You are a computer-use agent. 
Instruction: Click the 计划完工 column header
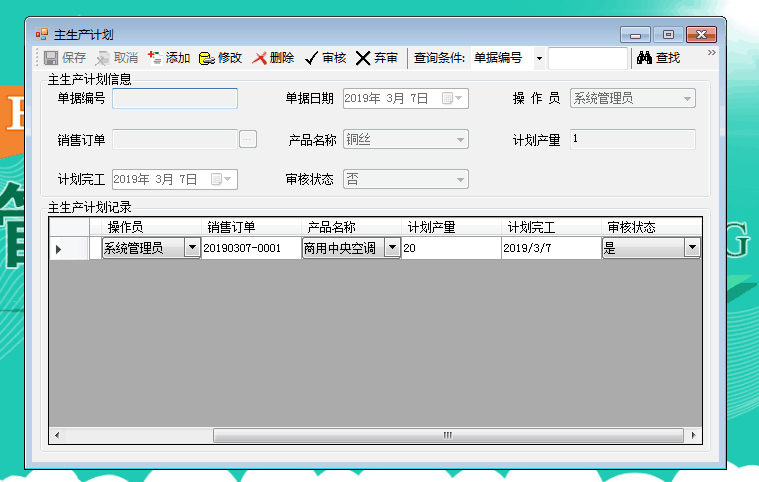point(551,227)
